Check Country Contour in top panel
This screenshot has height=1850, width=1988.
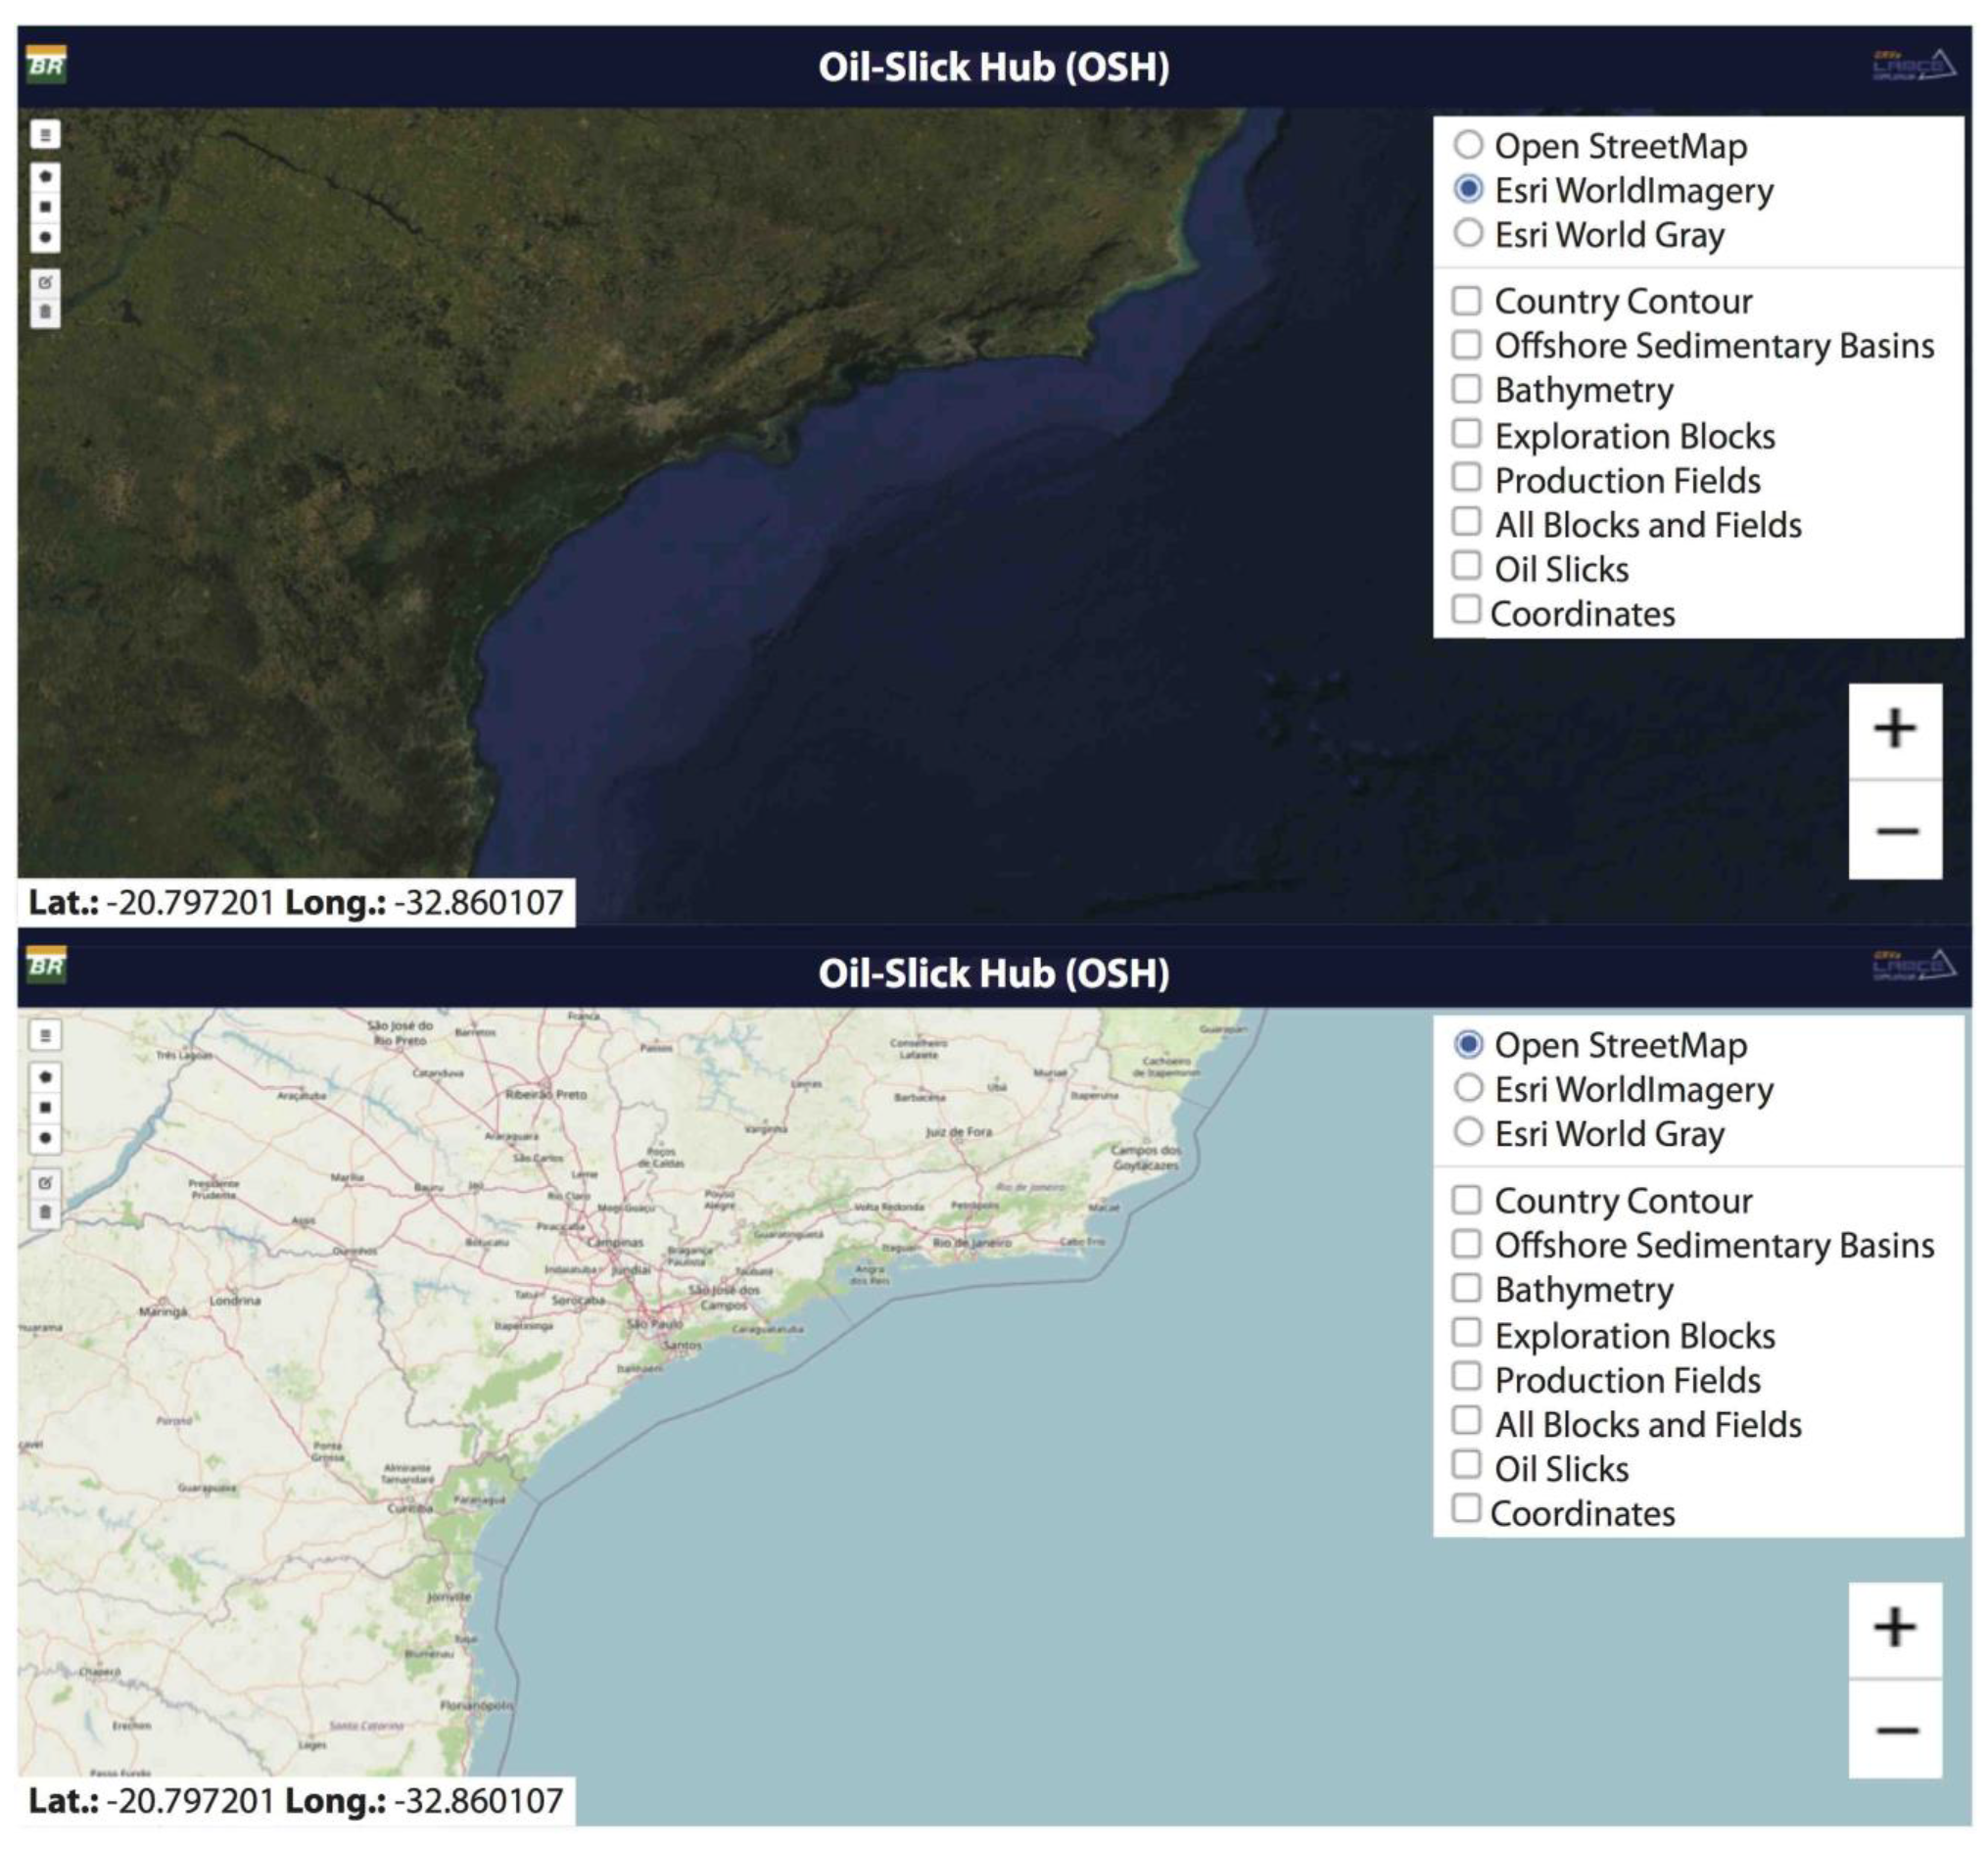pyautogui.click(x=1466, y=300)
